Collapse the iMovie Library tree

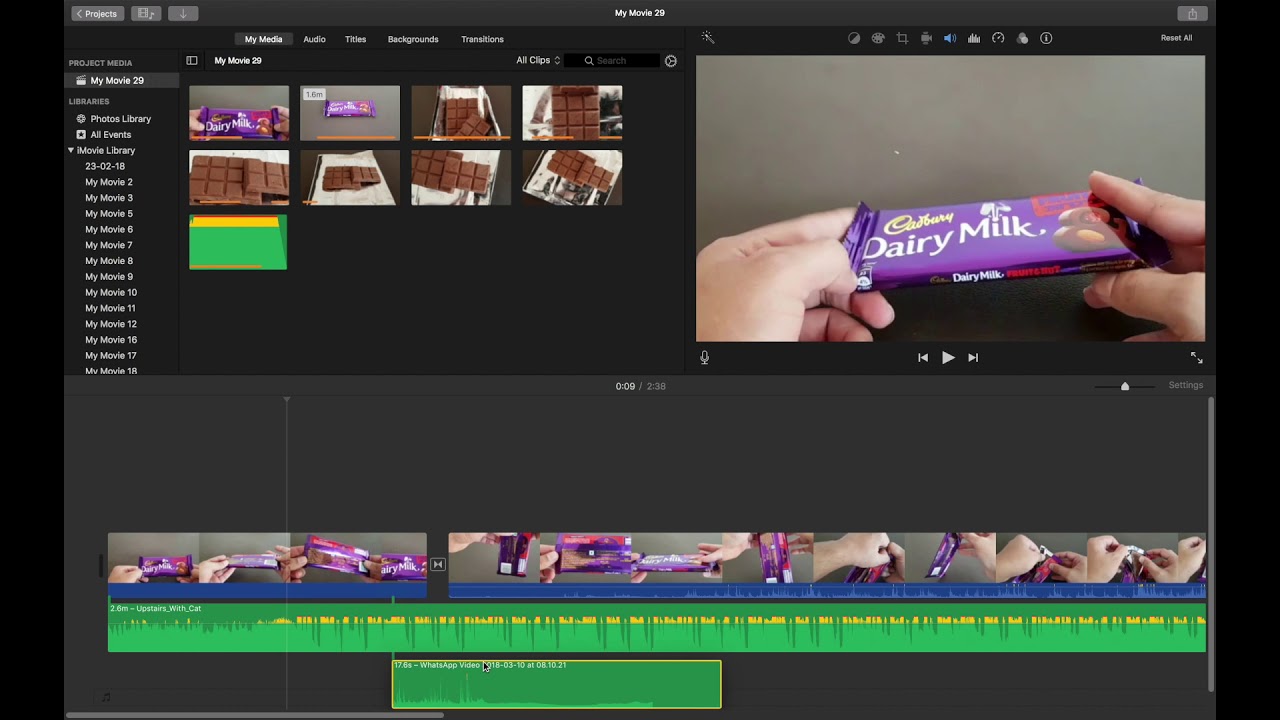click(71, 151)
